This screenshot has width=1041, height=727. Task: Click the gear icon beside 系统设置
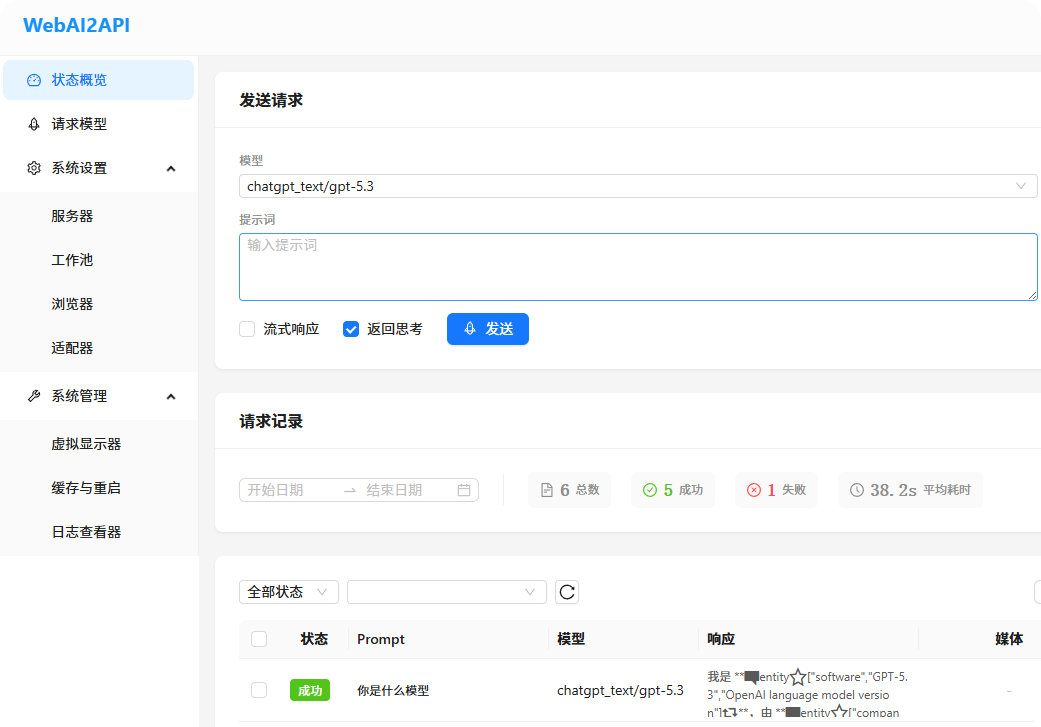(34, 168)
